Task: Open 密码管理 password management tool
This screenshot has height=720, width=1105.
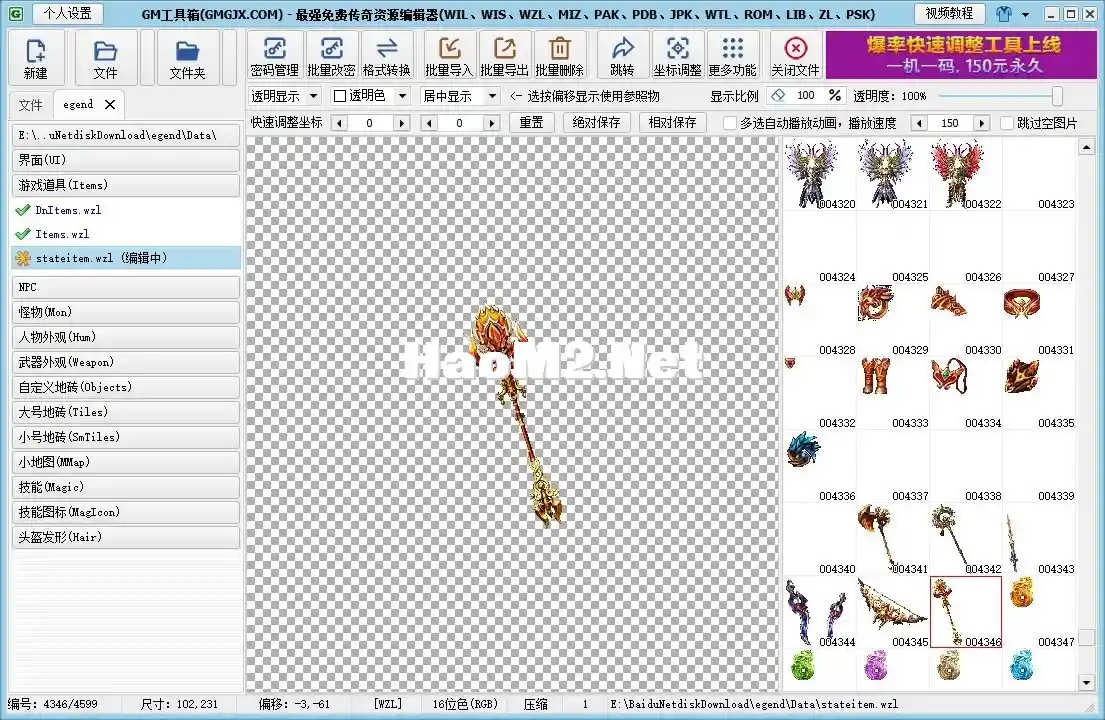Action: coord(275,56)
